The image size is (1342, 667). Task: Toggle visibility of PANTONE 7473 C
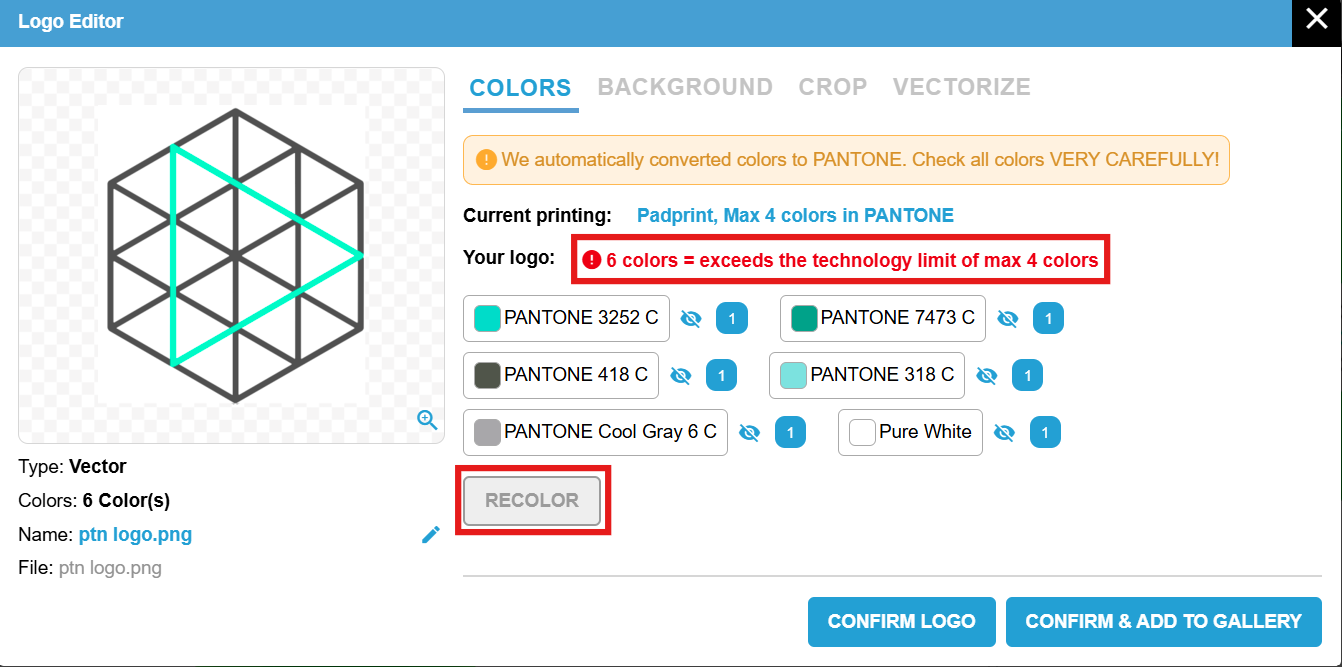1007,318
